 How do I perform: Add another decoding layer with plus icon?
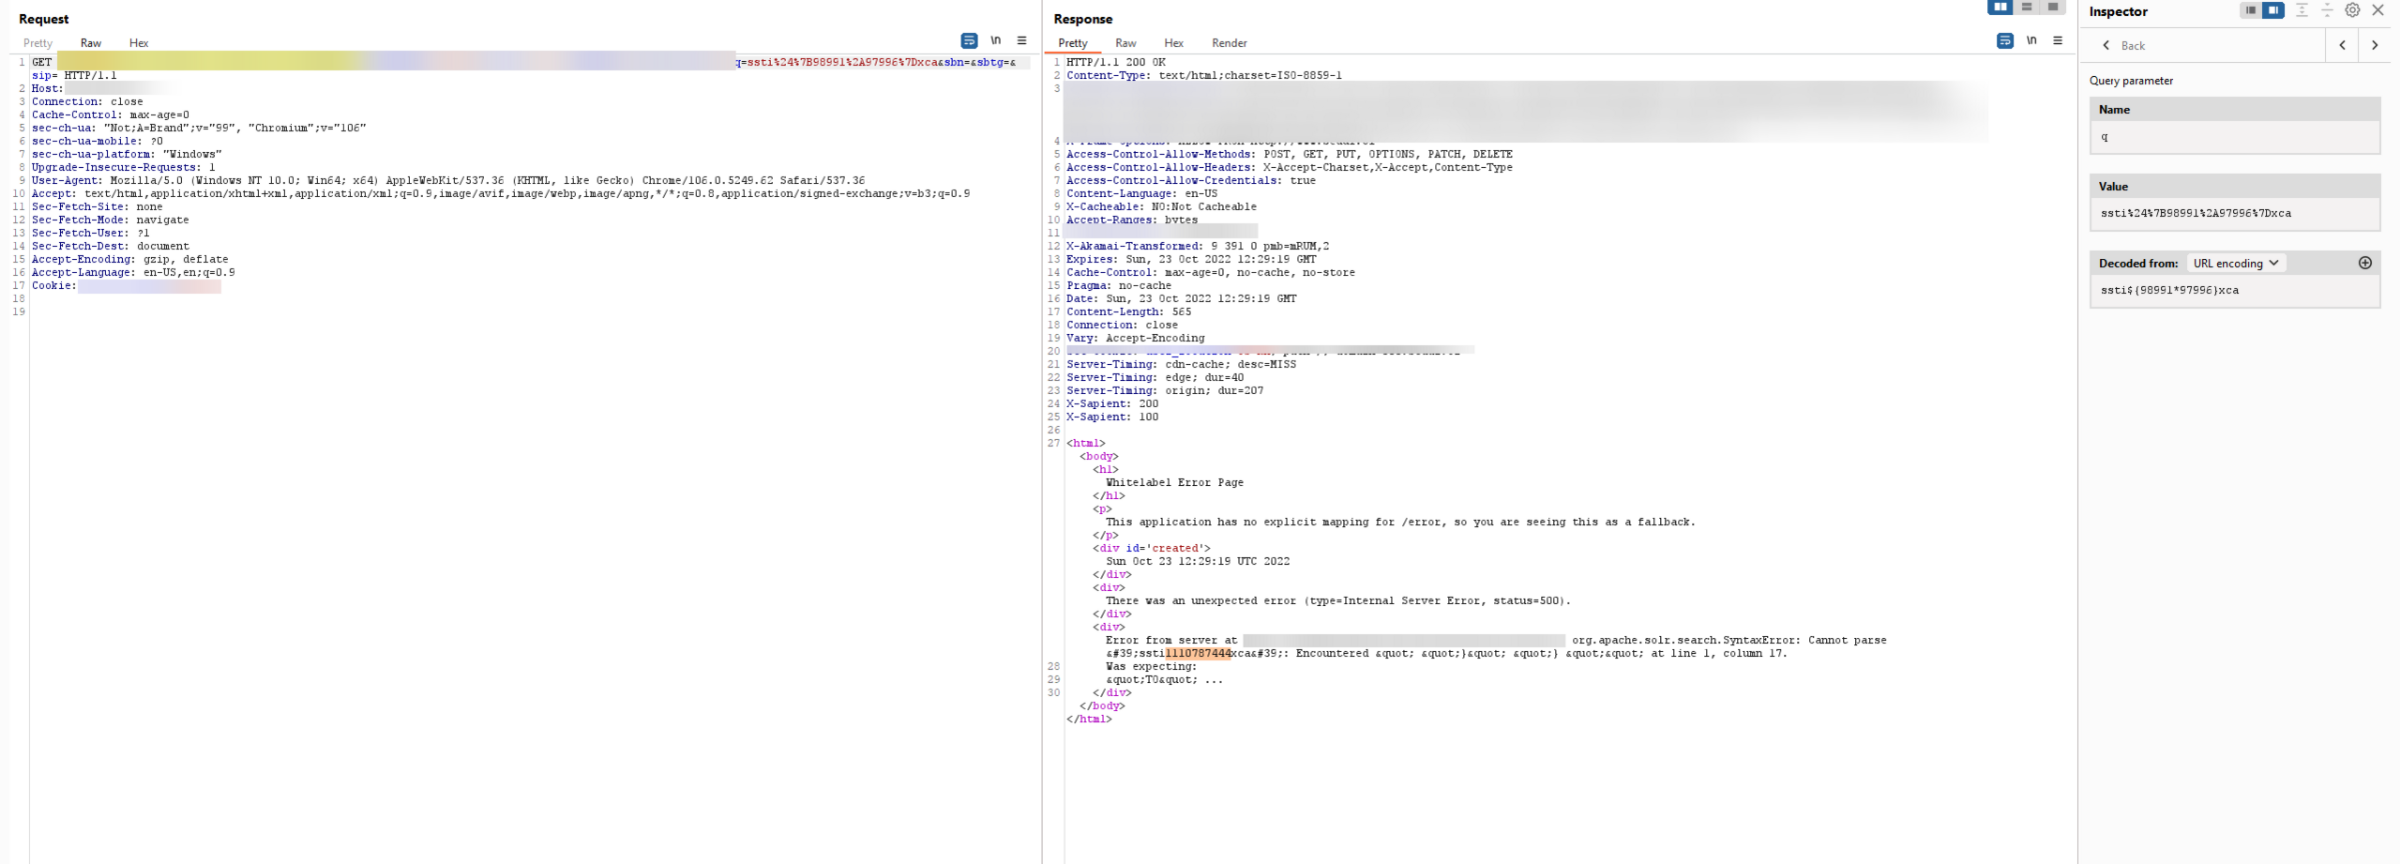[x=2365, y=263]
